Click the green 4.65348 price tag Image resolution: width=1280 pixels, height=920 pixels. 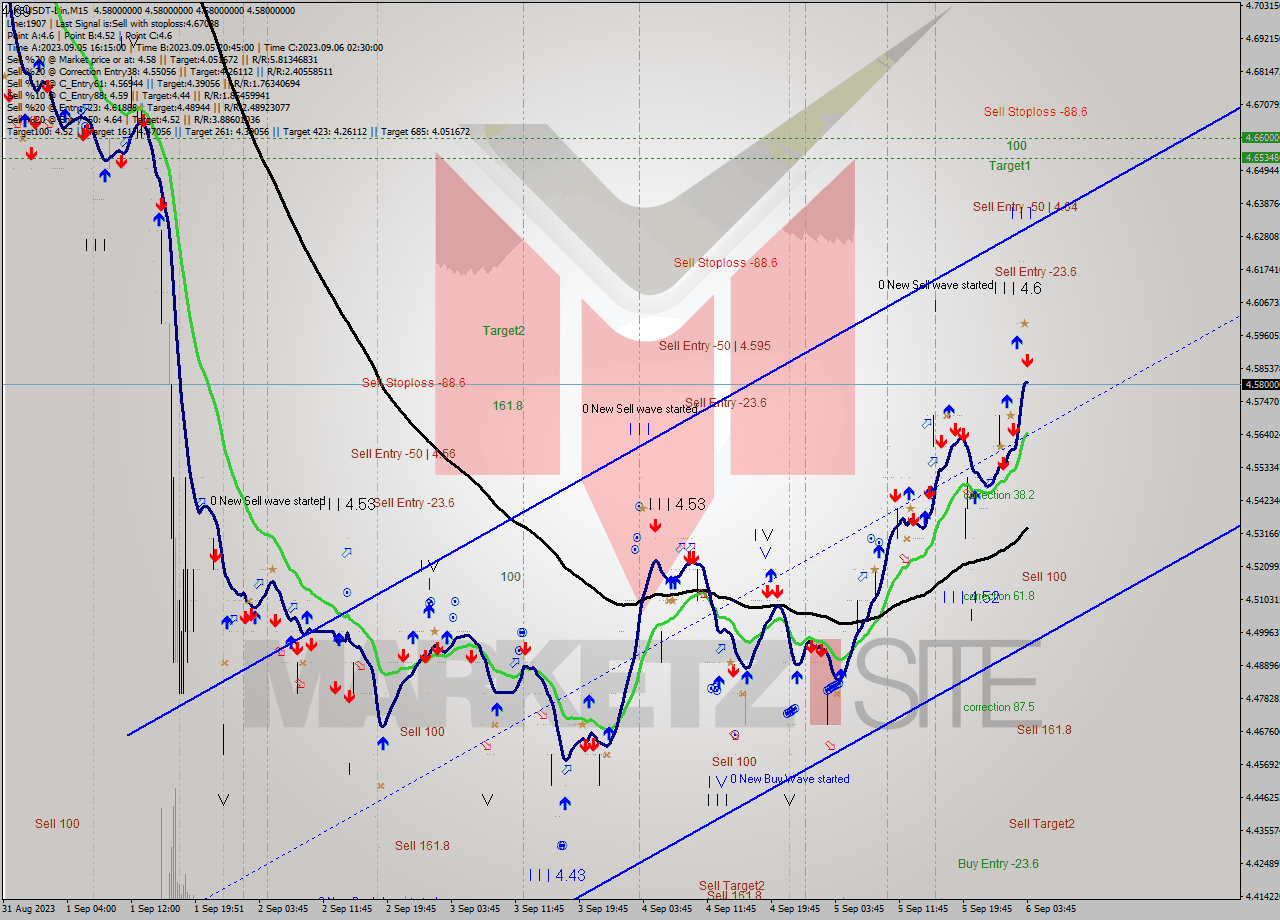[1261, 157]
